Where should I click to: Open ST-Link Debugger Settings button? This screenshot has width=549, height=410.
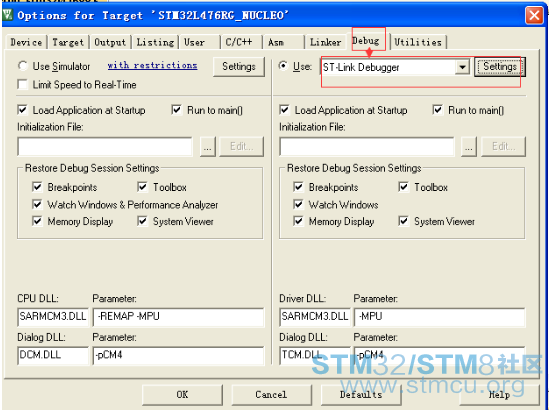[x=500, y=67]
